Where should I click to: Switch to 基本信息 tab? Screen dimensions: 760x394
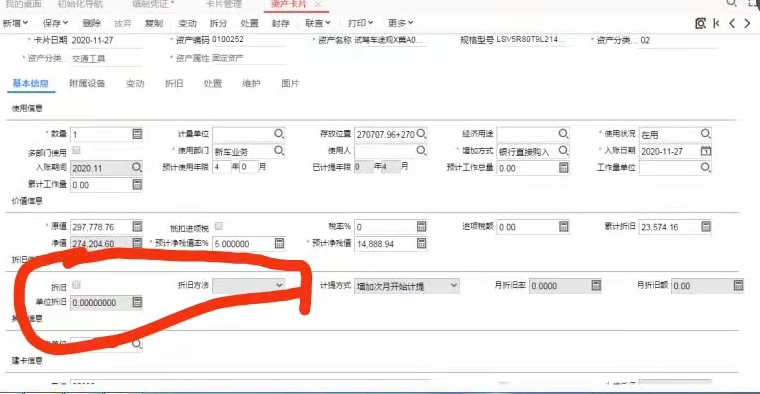pyautogui.click(x=31, y=83)
